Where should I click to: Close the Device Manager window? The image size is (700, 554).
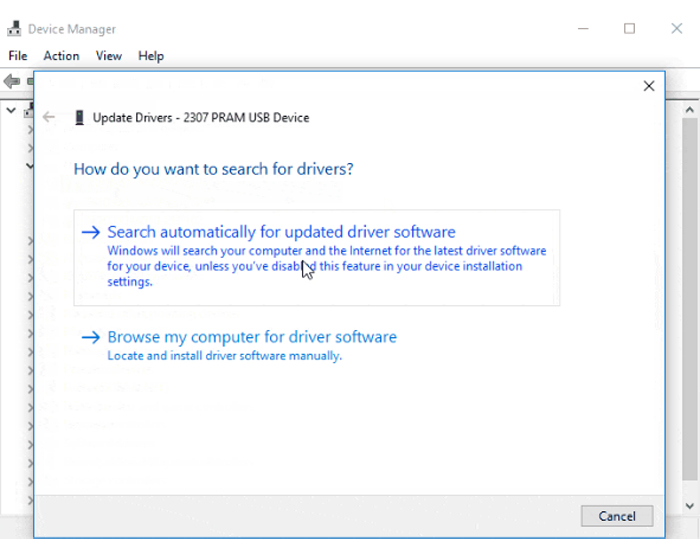click(677, 29)
